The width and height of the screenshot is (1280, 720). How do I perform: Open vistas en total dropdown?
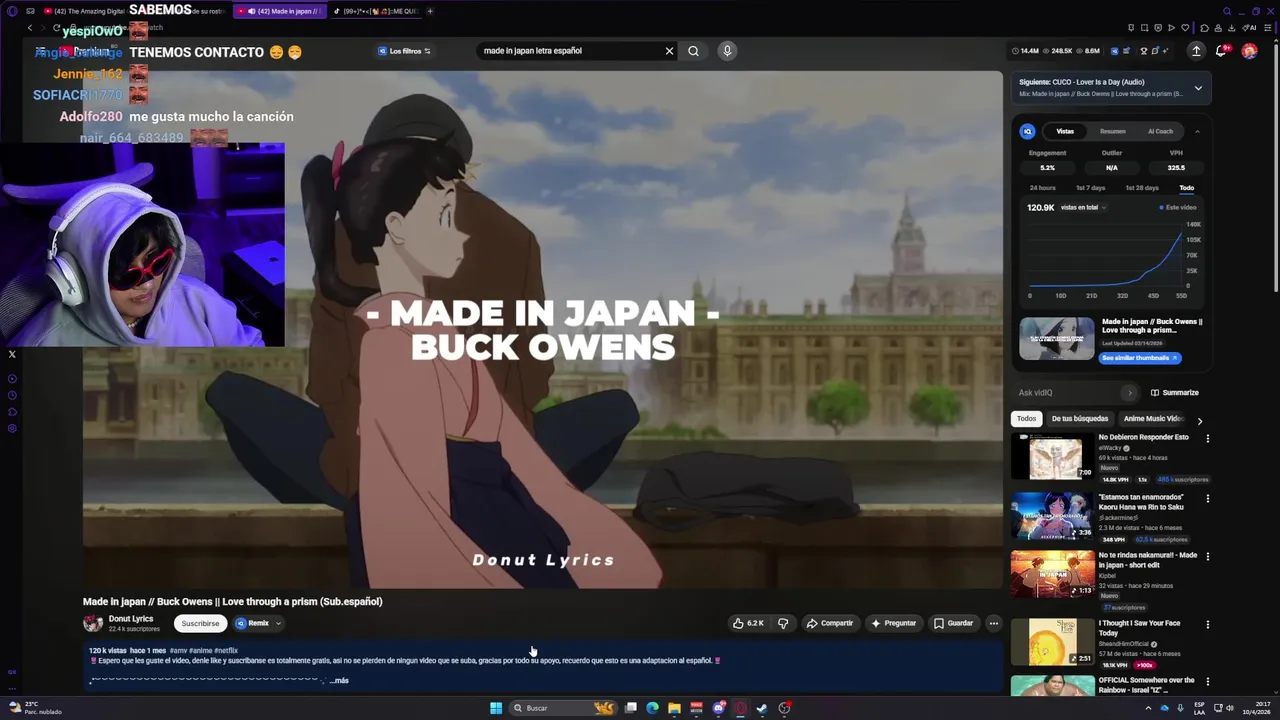pyautogui.click(x=1084, y=207)
